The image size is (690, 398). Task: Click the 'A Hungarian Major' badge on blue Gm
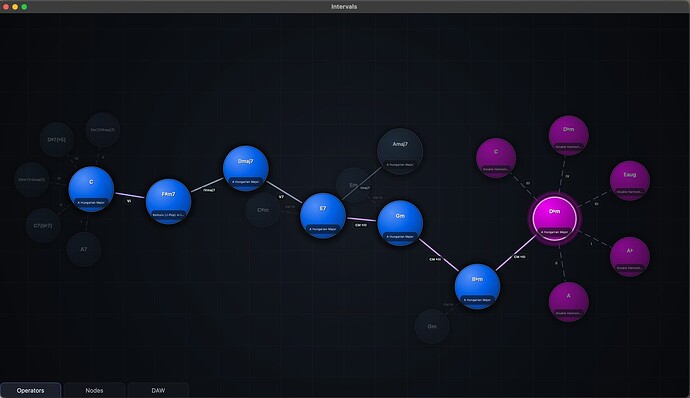pyautogui.click(x=400, y=236)
